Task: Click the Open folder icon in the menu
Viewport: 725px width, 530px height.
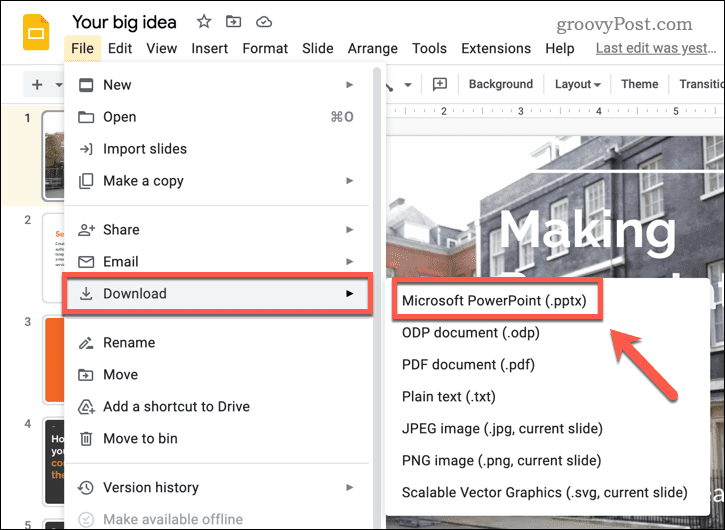Action: 86,117
